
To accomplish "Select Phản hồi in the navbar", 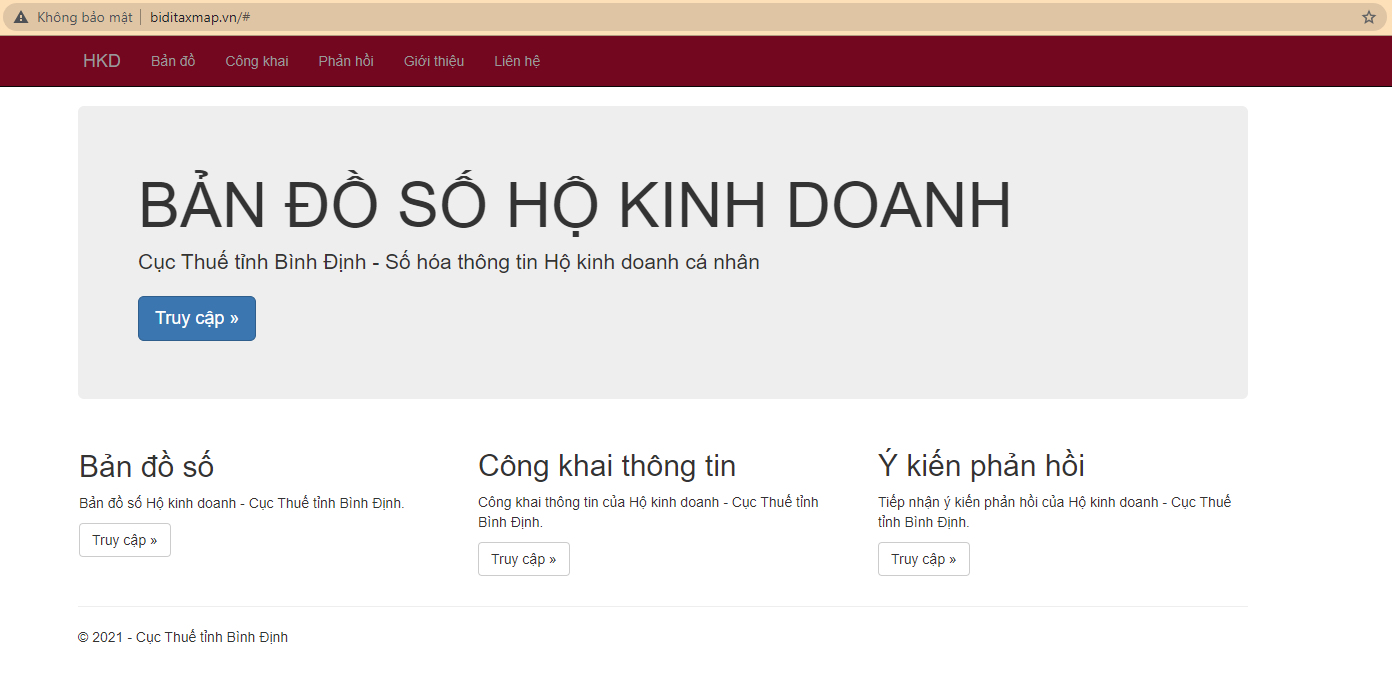I will (346, 61).
